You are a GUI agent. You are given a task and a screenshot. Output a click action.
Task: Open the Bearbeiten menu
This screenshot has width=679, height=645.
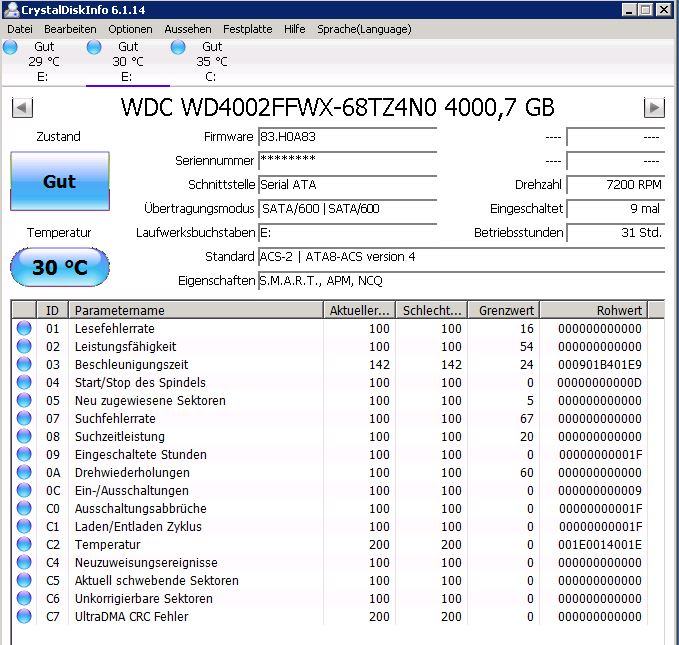[70, 29]
